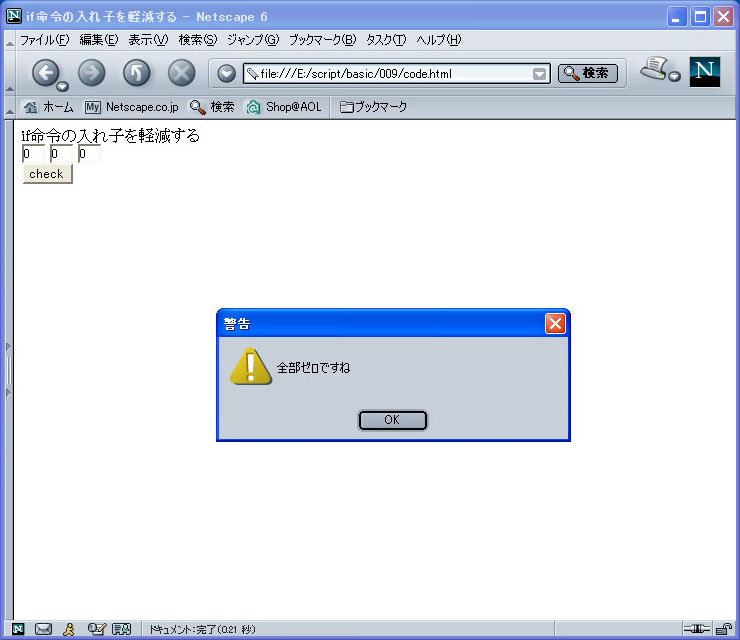
Task: Open the Back button history dropdown arrow
Action: click(62, 86)
